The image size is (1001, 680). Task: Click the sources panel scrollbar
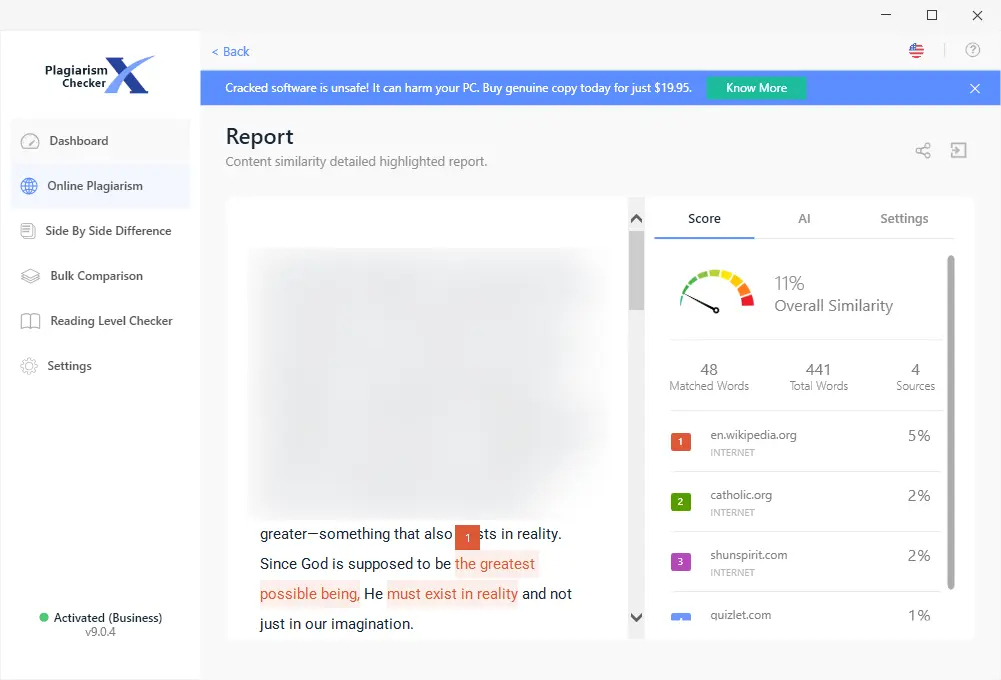(951, 422)
